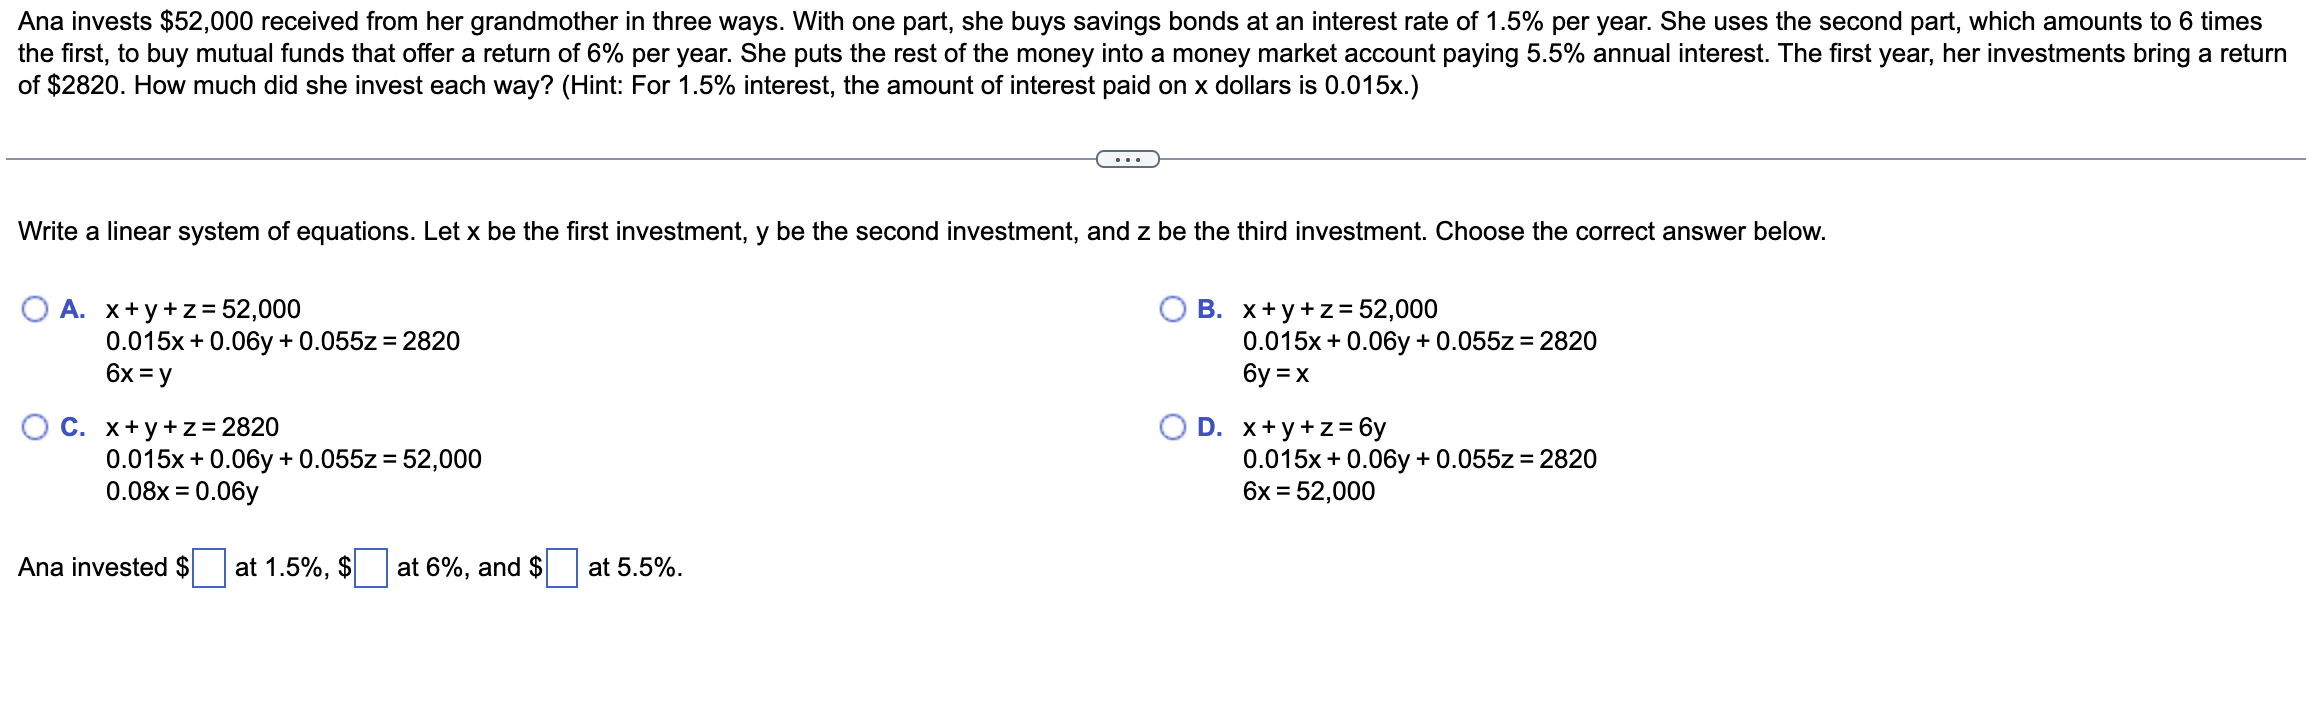The image size is (2308, 718).
Task: Select radio button for answer choice C
Action: pyautogui.click(x=36, y=428)
